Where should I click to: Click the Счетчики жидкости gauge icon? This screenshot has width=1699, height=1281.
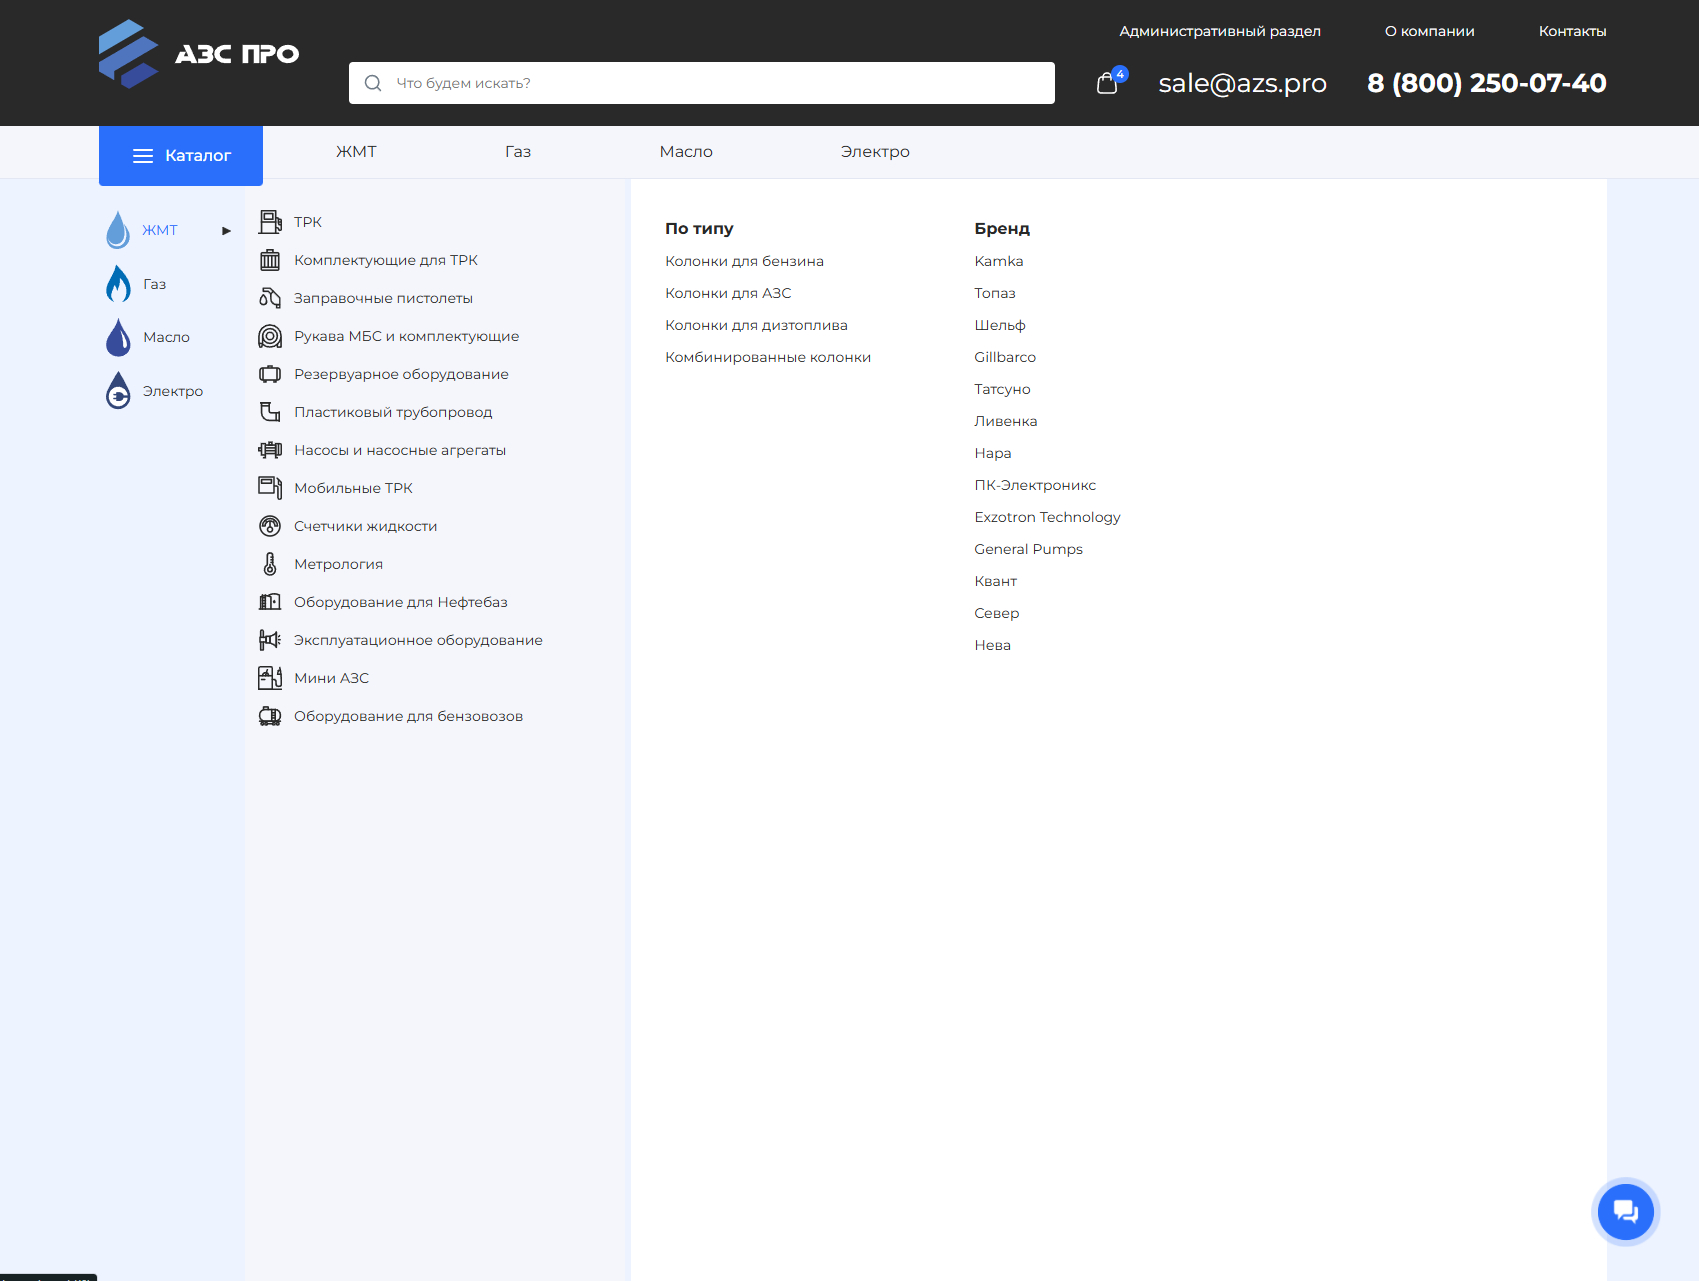point(270,526)
